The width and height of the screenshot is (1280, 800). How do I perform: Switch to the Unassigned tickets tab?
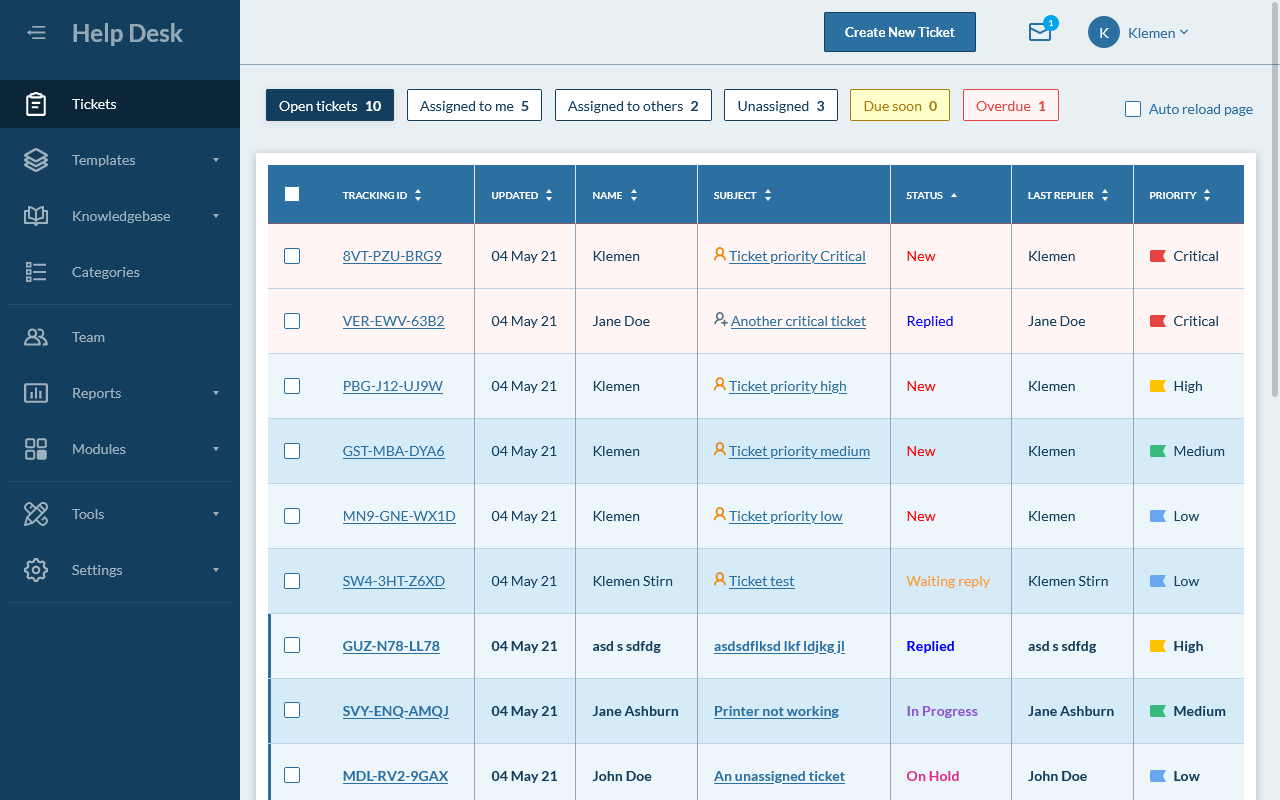click(780, 105)
